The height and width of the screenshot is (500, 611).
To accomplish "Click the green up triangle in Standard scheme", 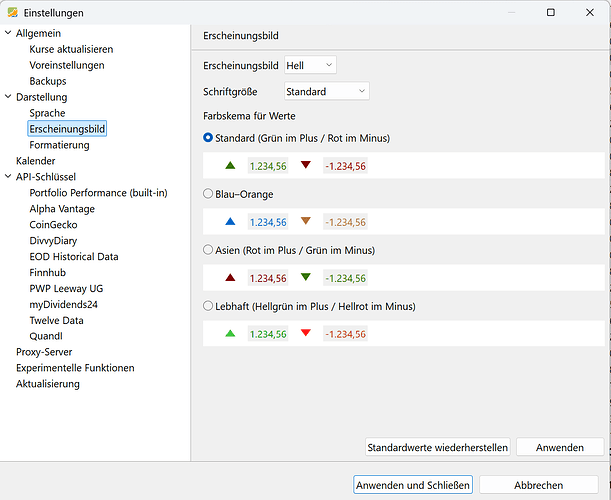I will pyautogui.click(x=230, y=166).
